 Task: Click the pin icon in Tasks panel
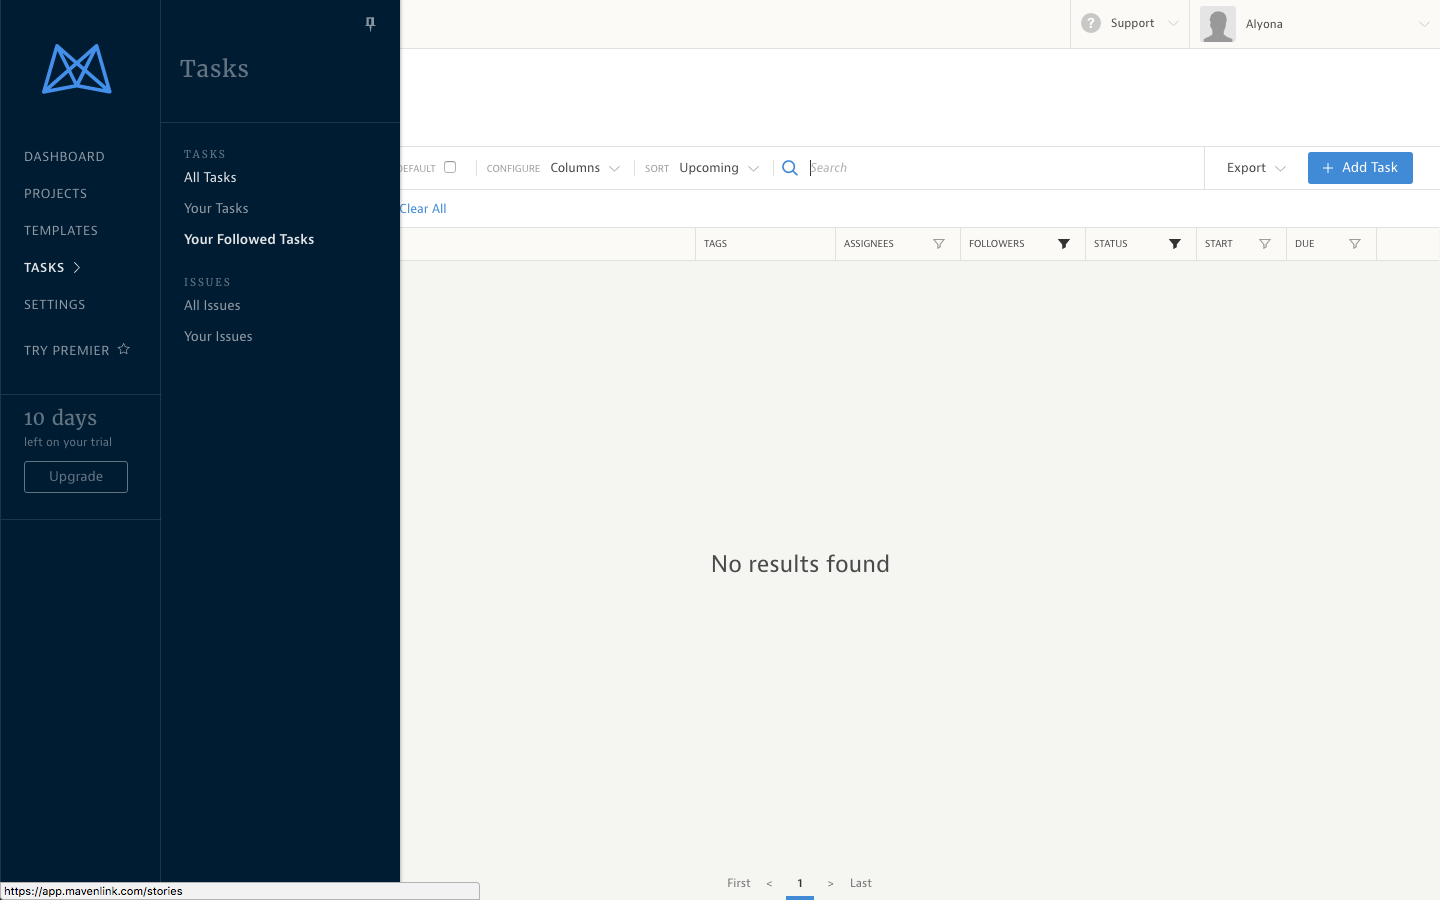pyautogui.click(x=370, y=24)
